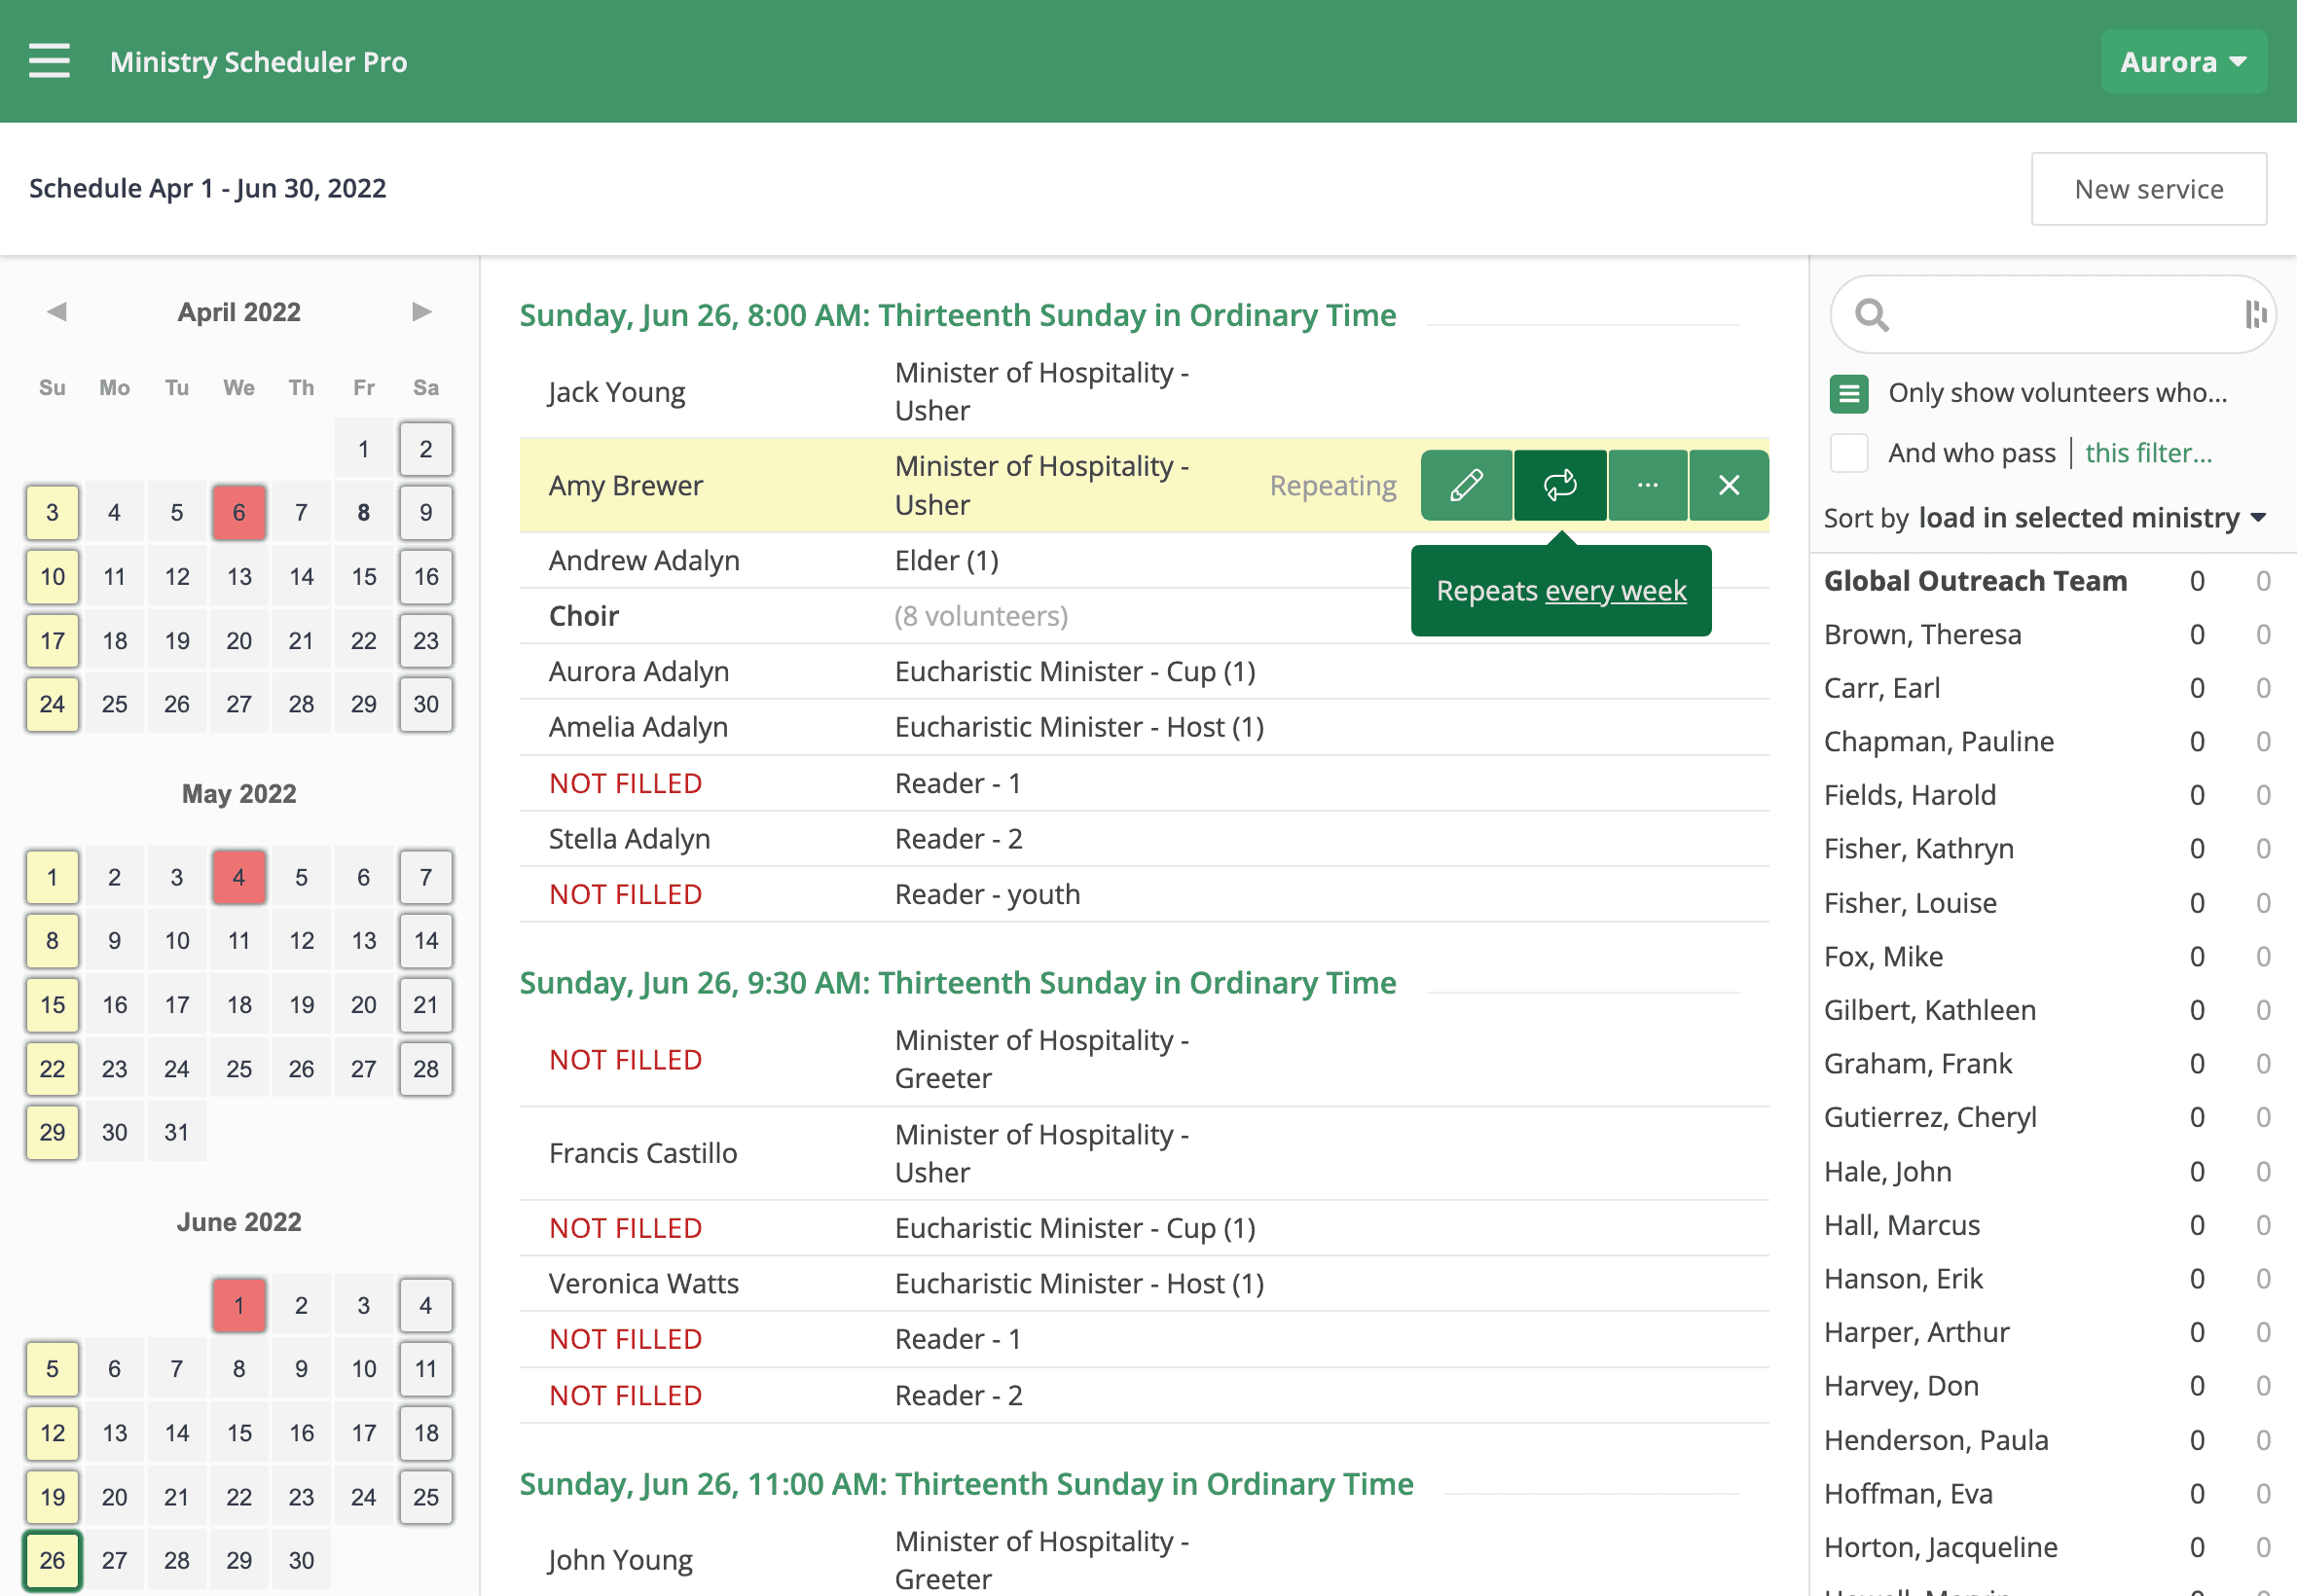Go to previous month with left arrow

[x=57, y=312]
